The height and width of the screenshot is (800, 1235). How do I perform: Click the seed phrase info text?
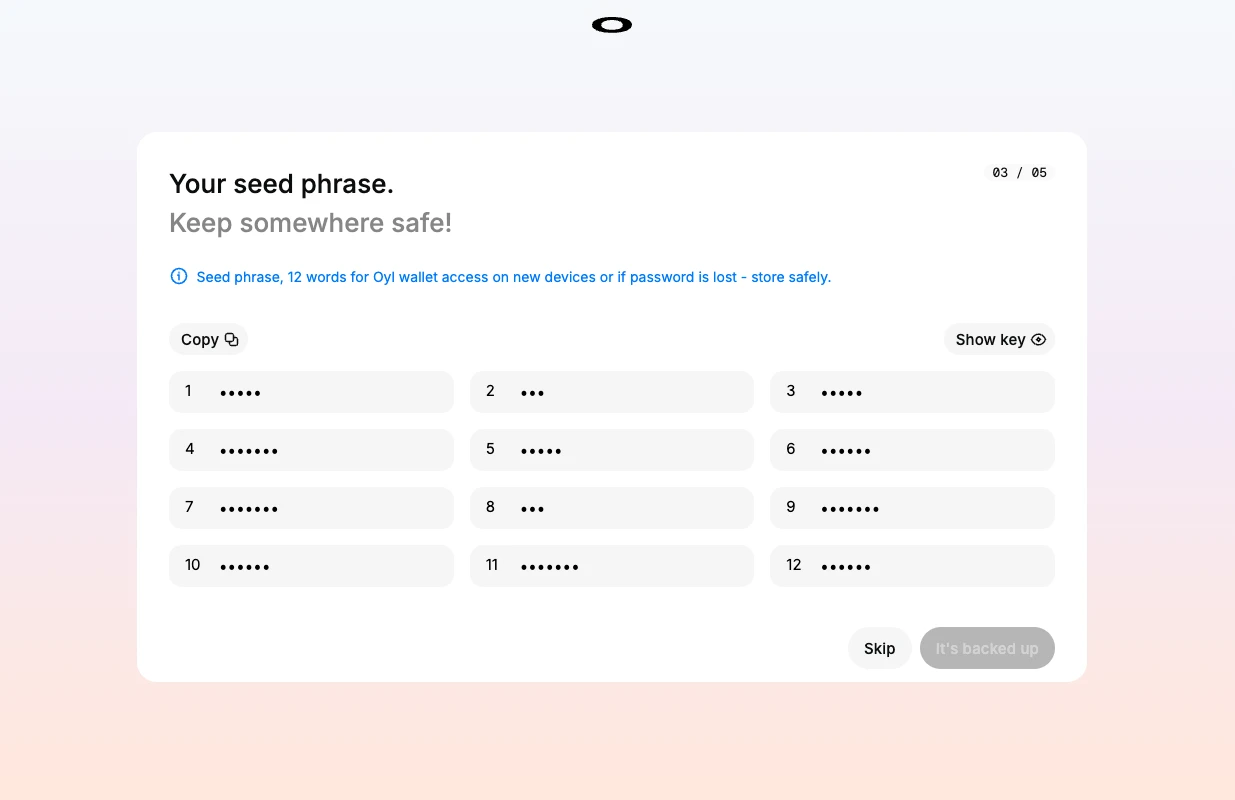[x=513, y=277]
